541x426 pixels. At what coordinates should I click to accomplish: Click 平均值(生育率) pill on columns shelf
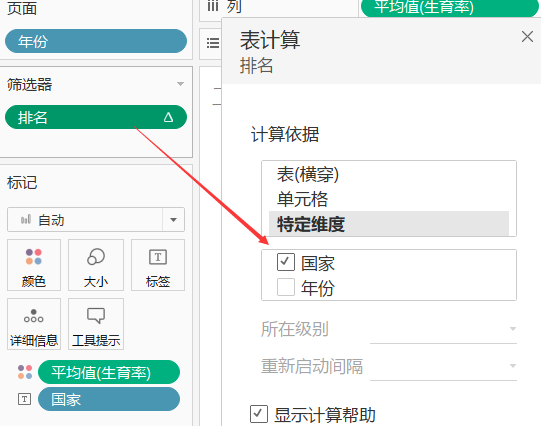click(450, 7)
